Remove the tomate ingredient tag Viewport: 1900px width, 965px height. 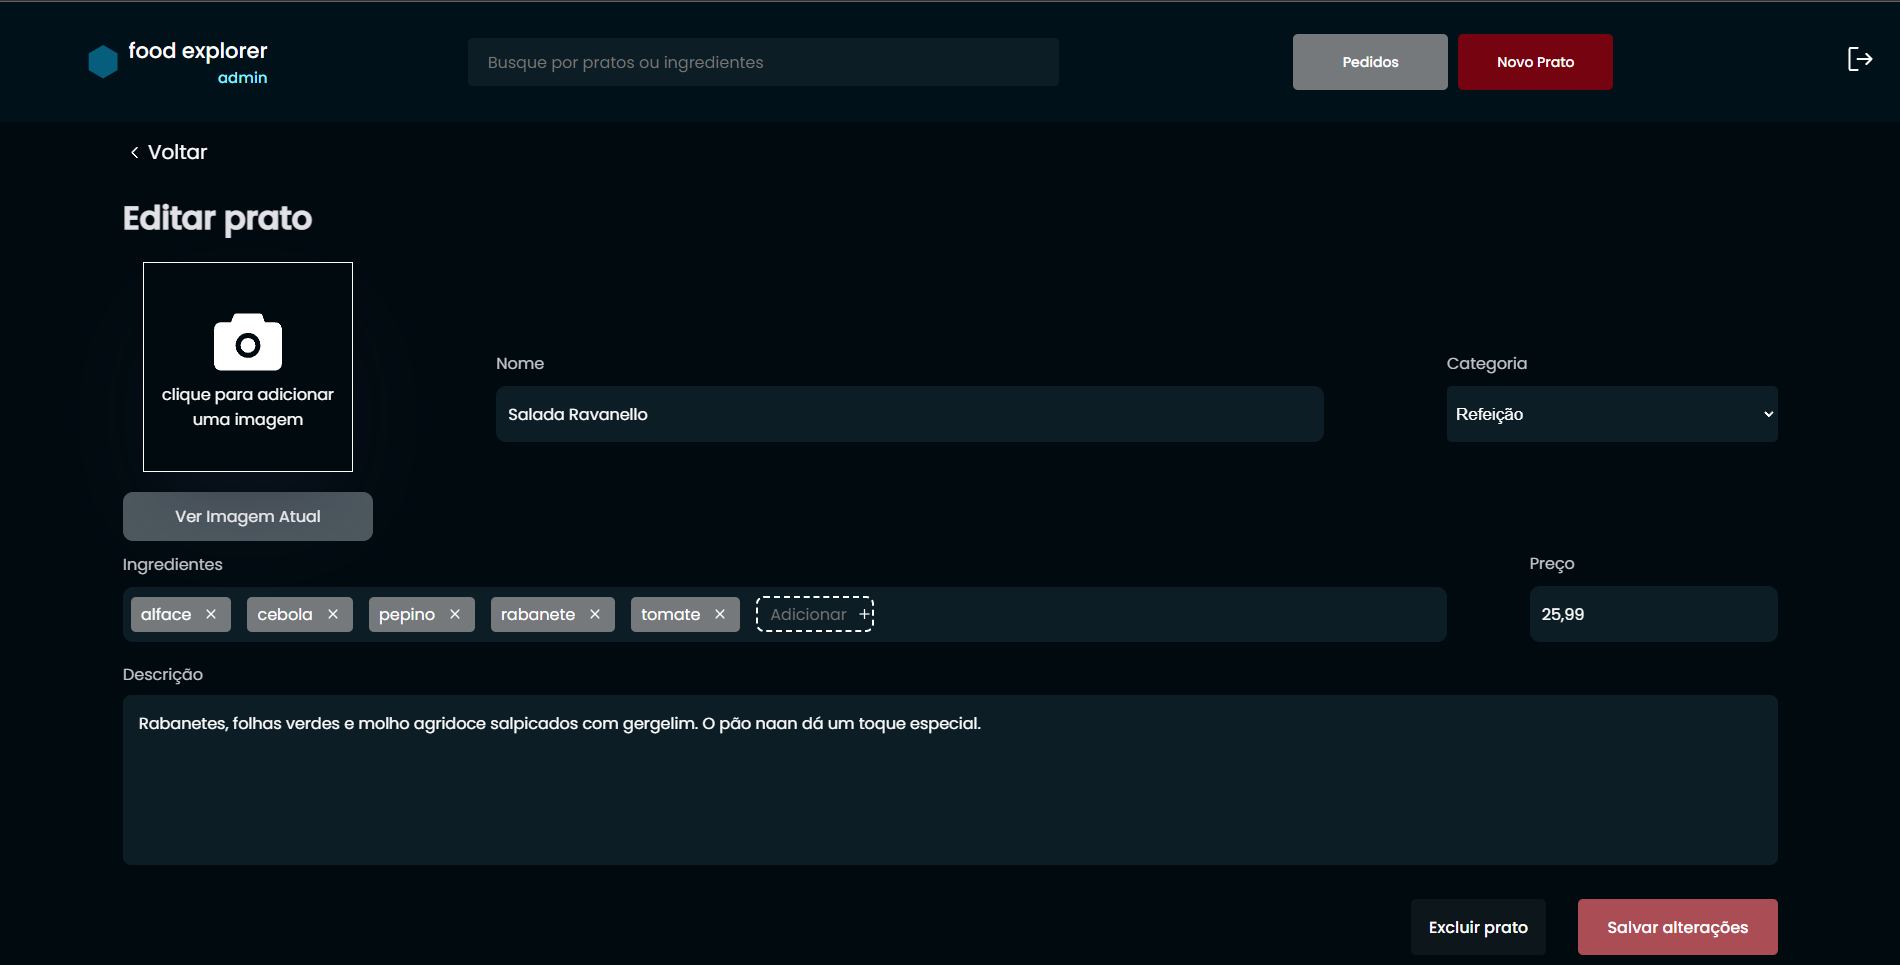pos(720,614)
